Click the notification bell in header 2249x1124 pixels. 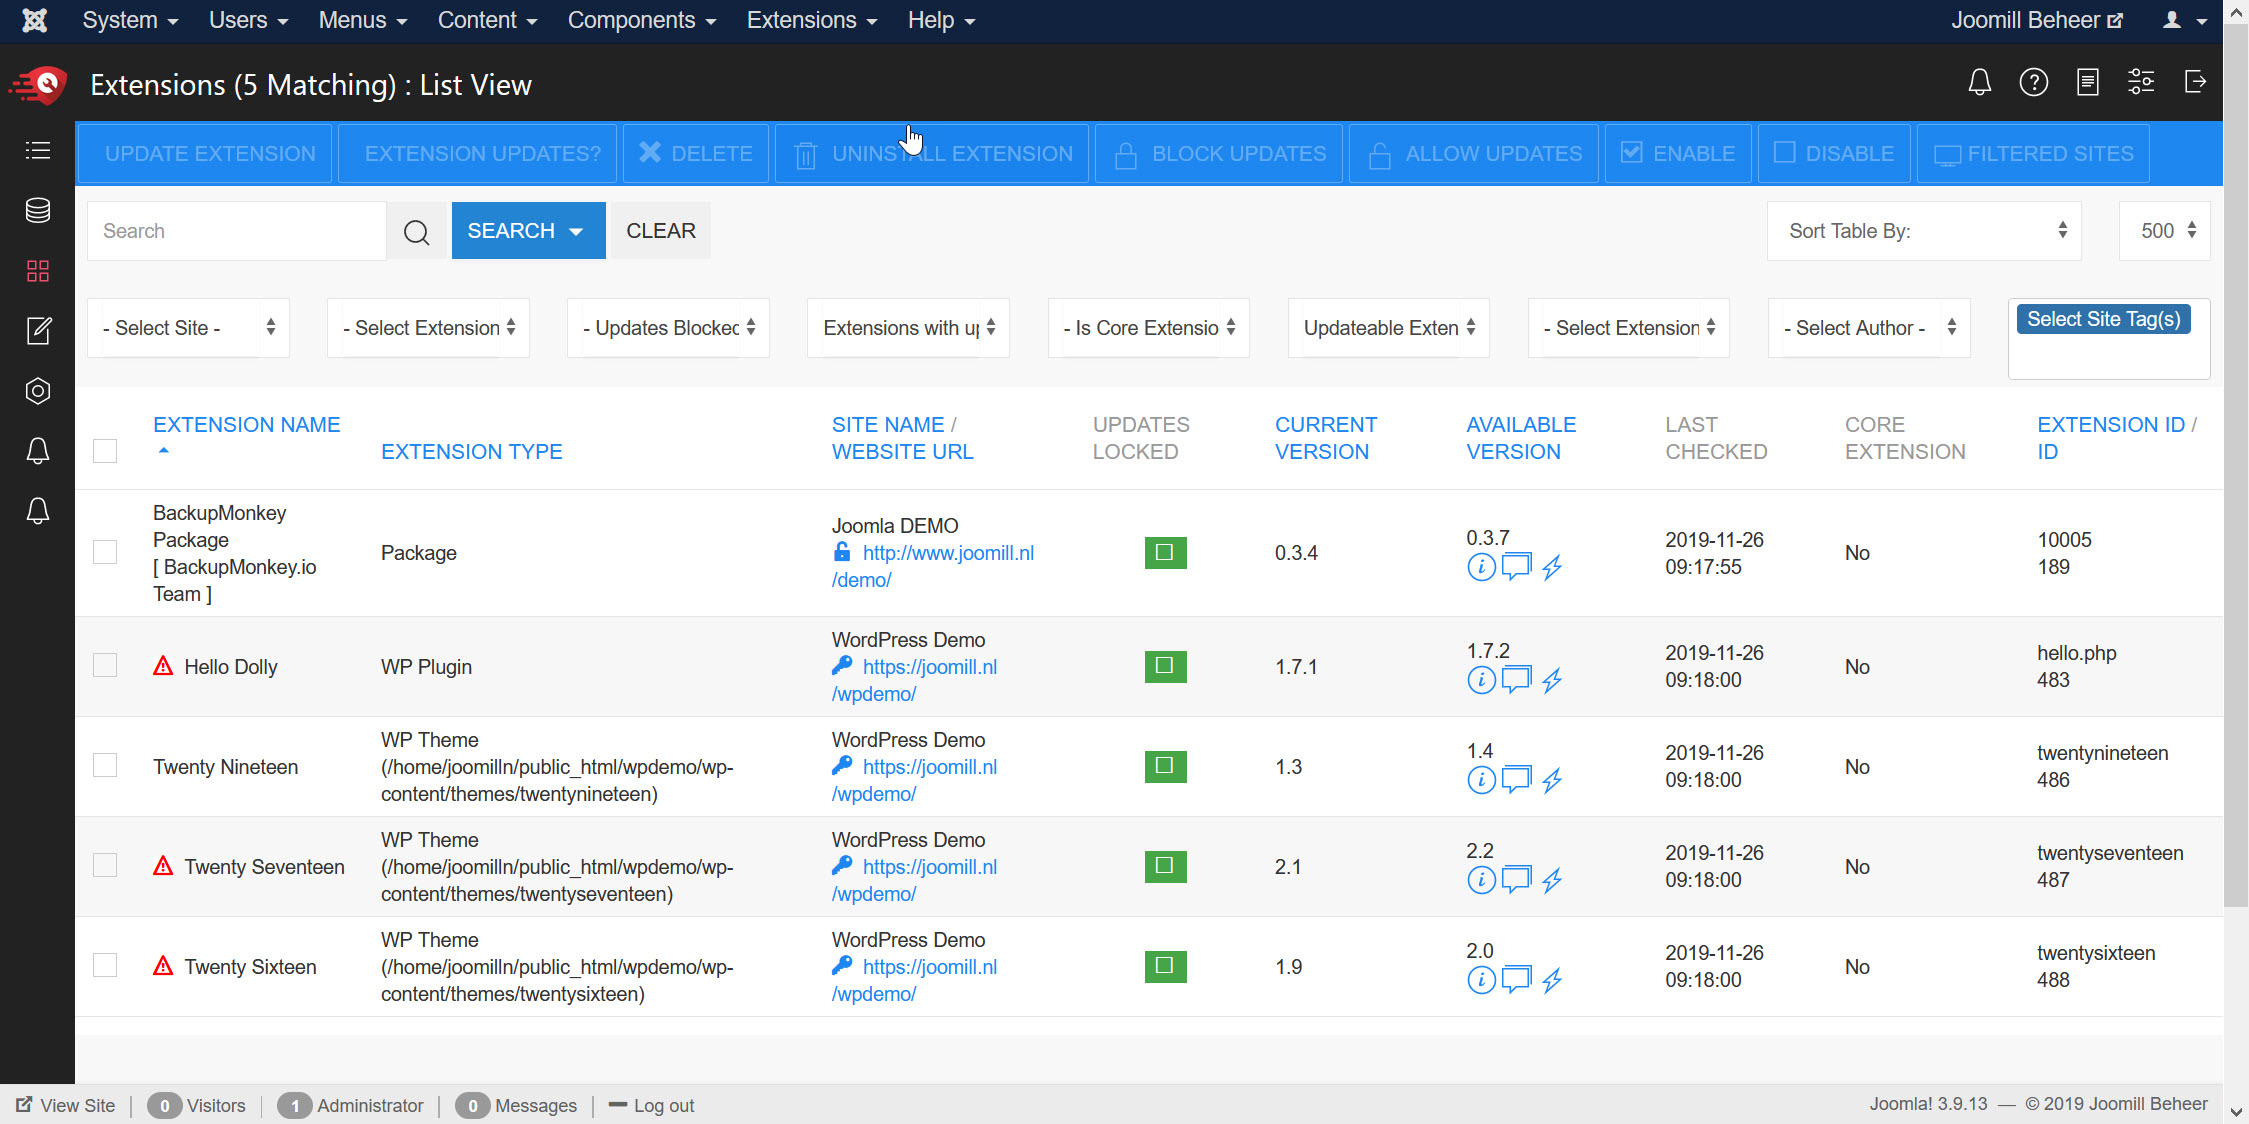click(1979, 82)
